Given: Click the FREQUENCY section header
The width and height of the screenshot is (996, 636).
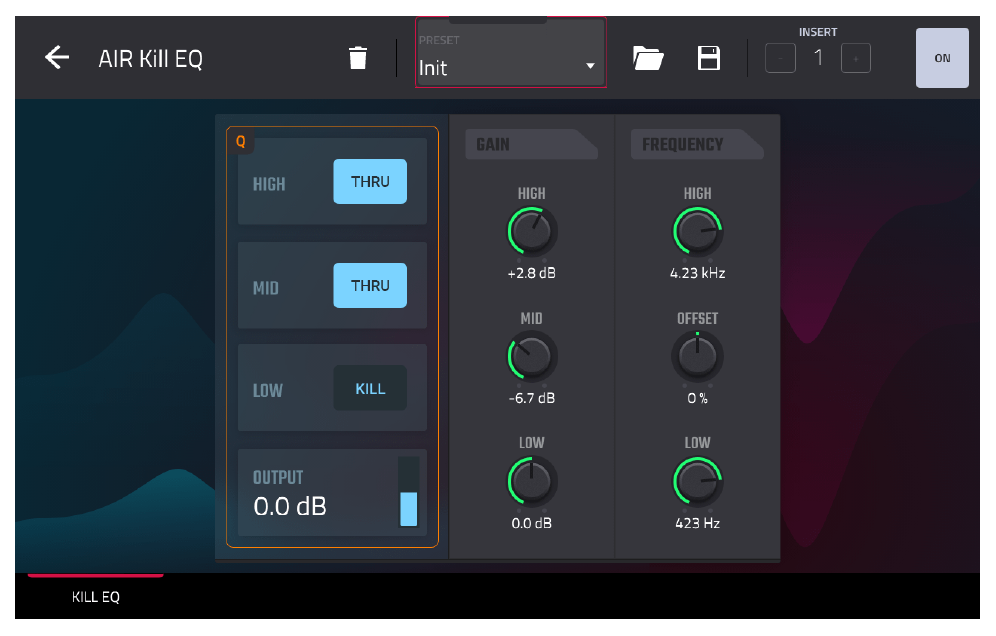Looking at the screenshot, I should click(697, 144).
